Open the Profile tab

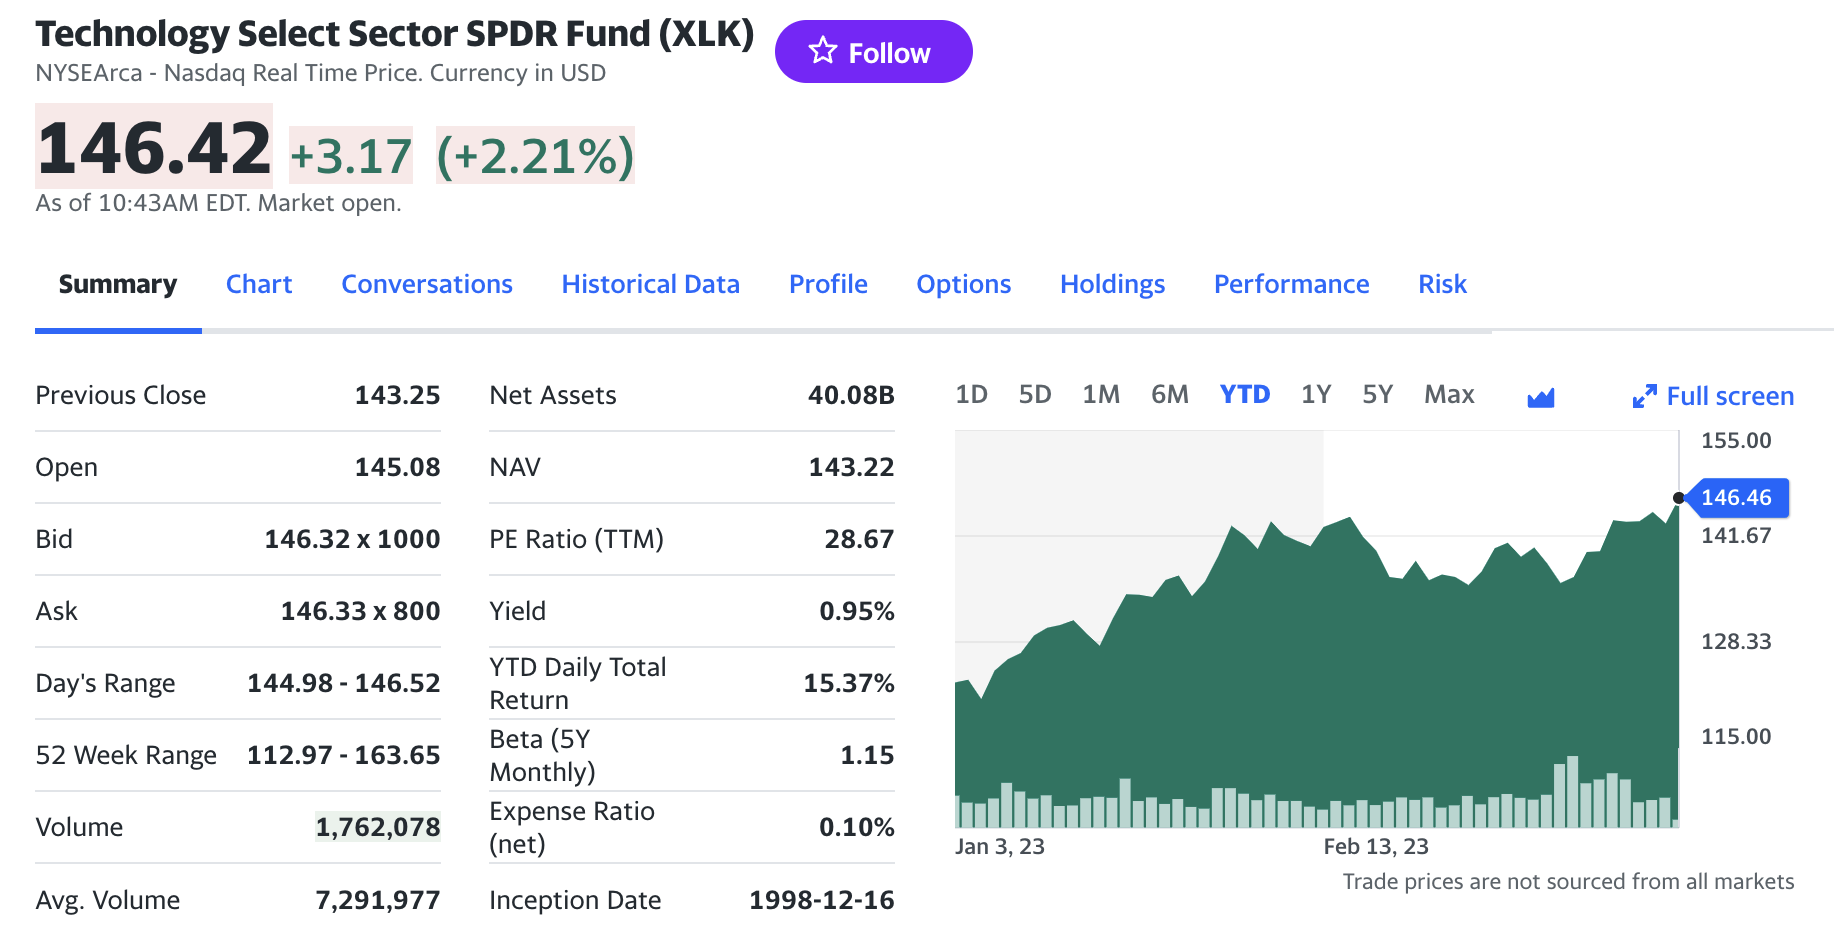(x=828, y=285)
